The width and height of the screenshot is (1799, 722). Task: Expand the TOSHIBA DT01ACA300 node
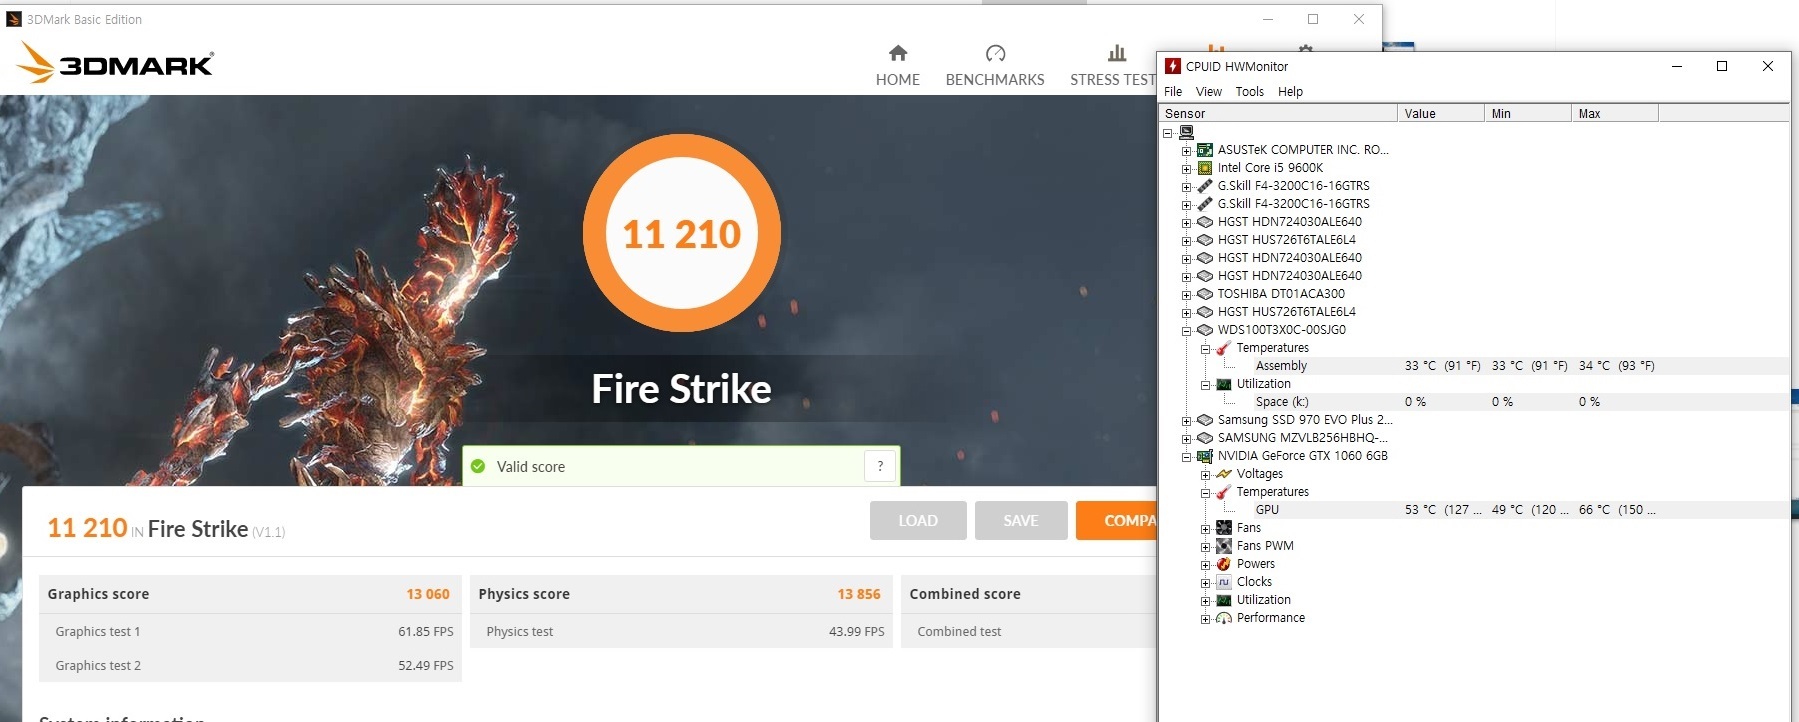click(1187, 295)
